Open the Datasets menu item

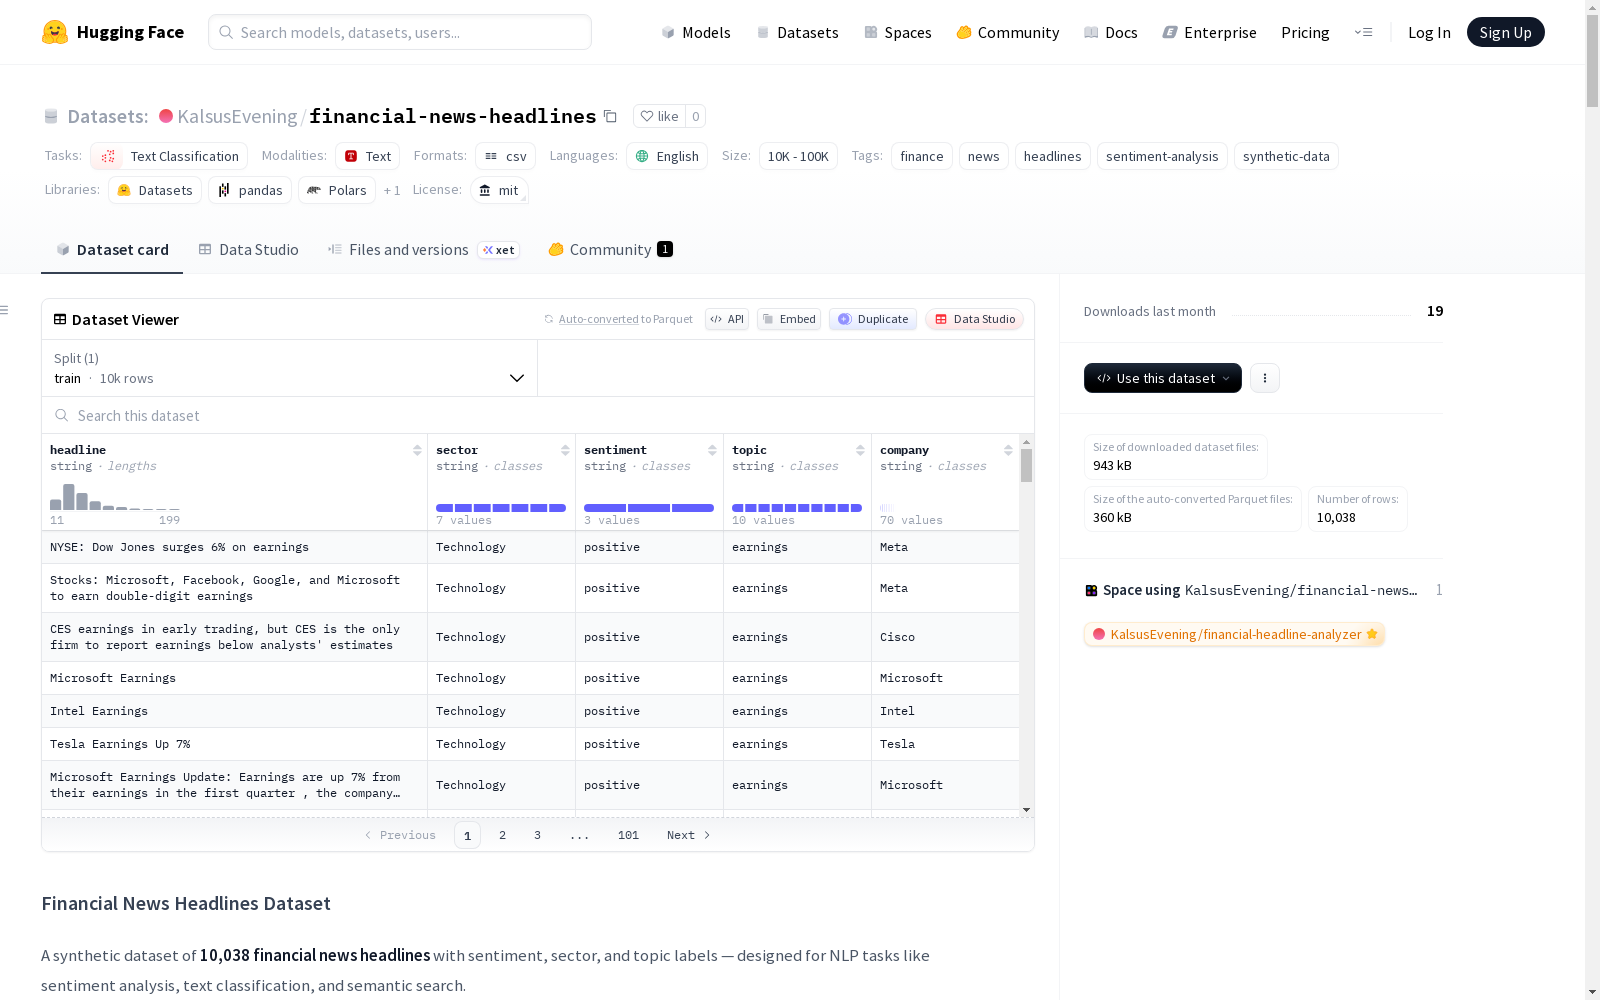point(797,32)
